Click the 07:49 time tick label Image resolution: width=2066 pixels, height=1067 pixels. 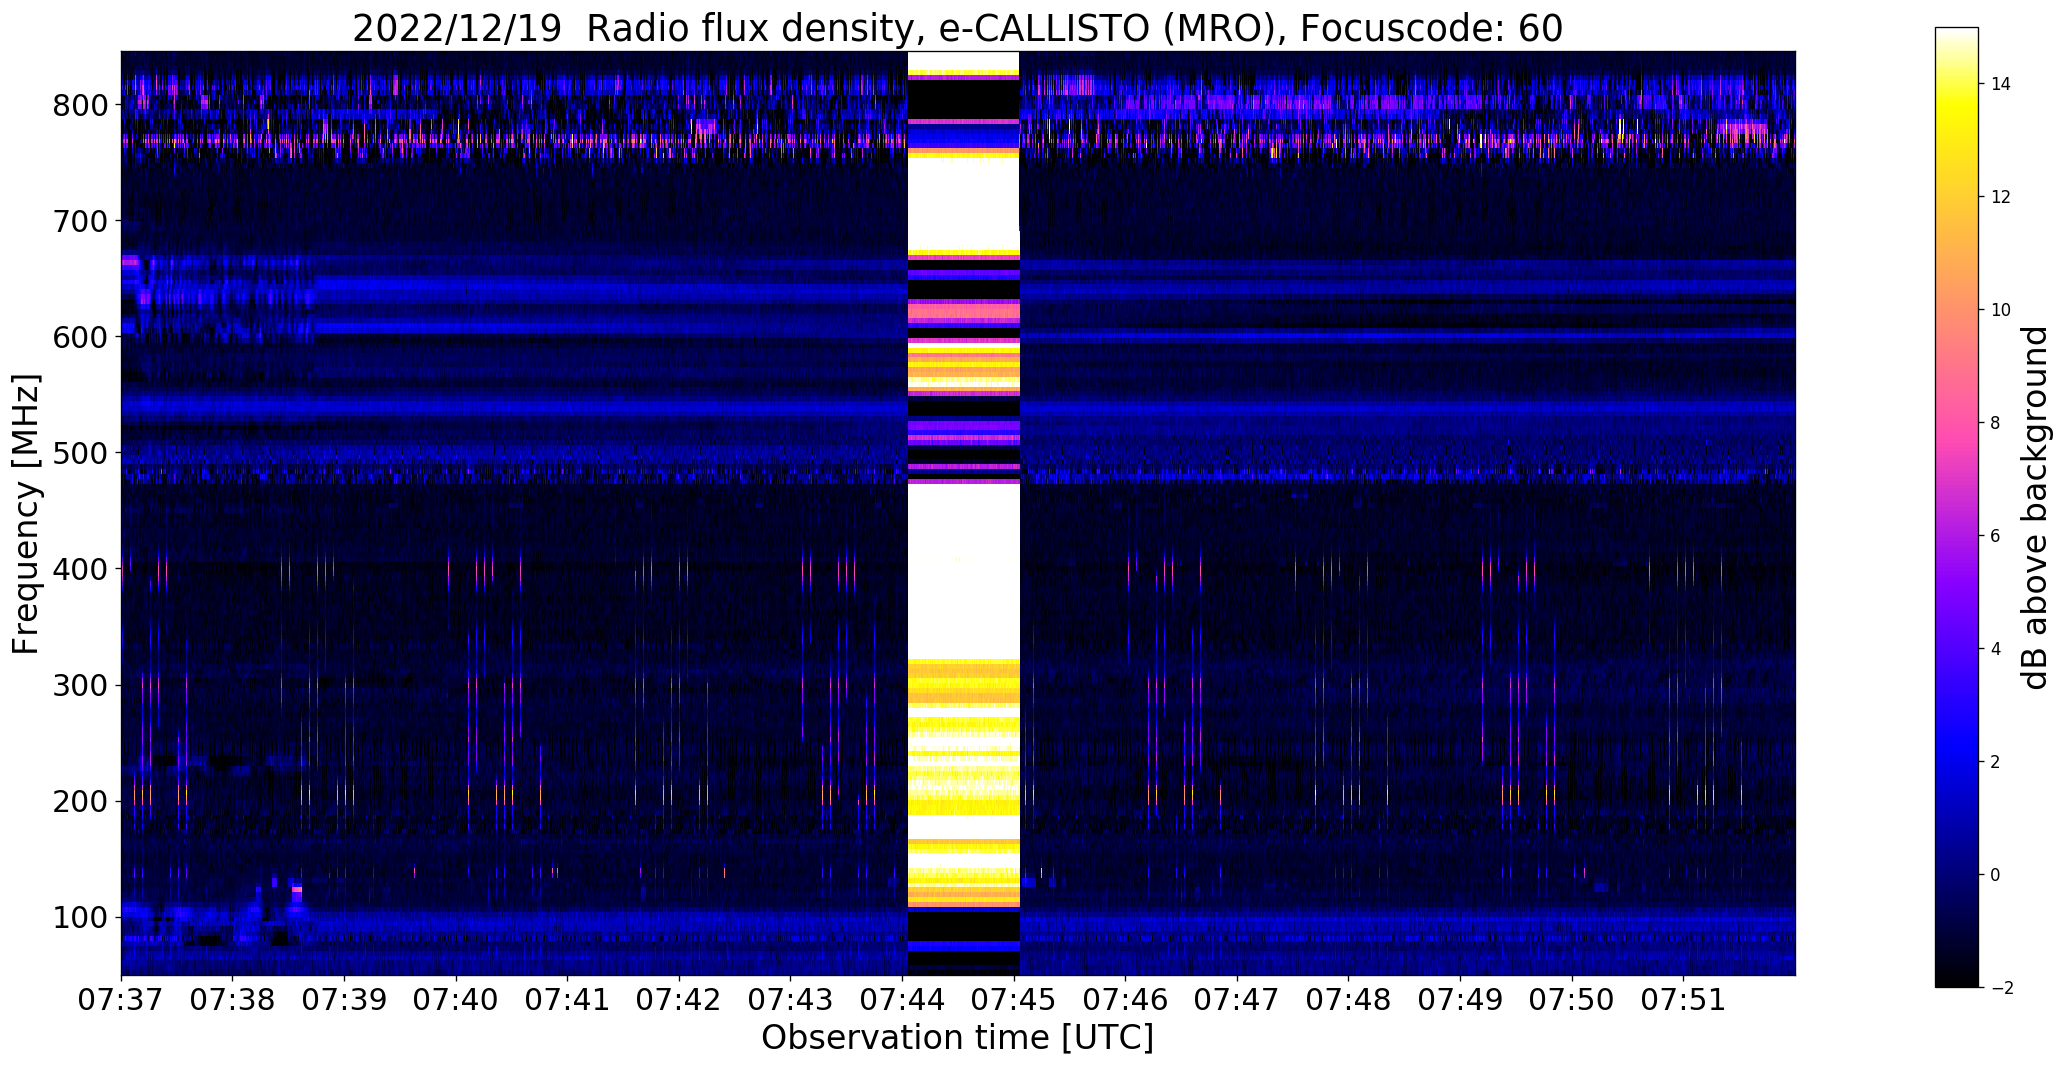[1461, 1001]
